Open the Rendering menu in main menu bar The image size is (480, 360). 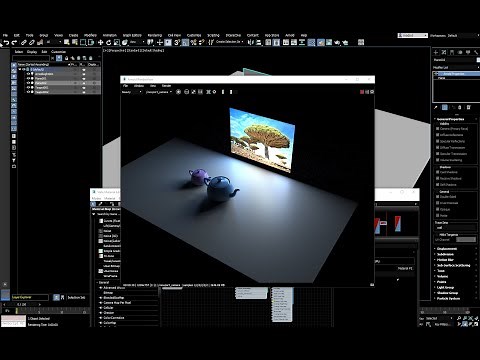click(155, 35)
